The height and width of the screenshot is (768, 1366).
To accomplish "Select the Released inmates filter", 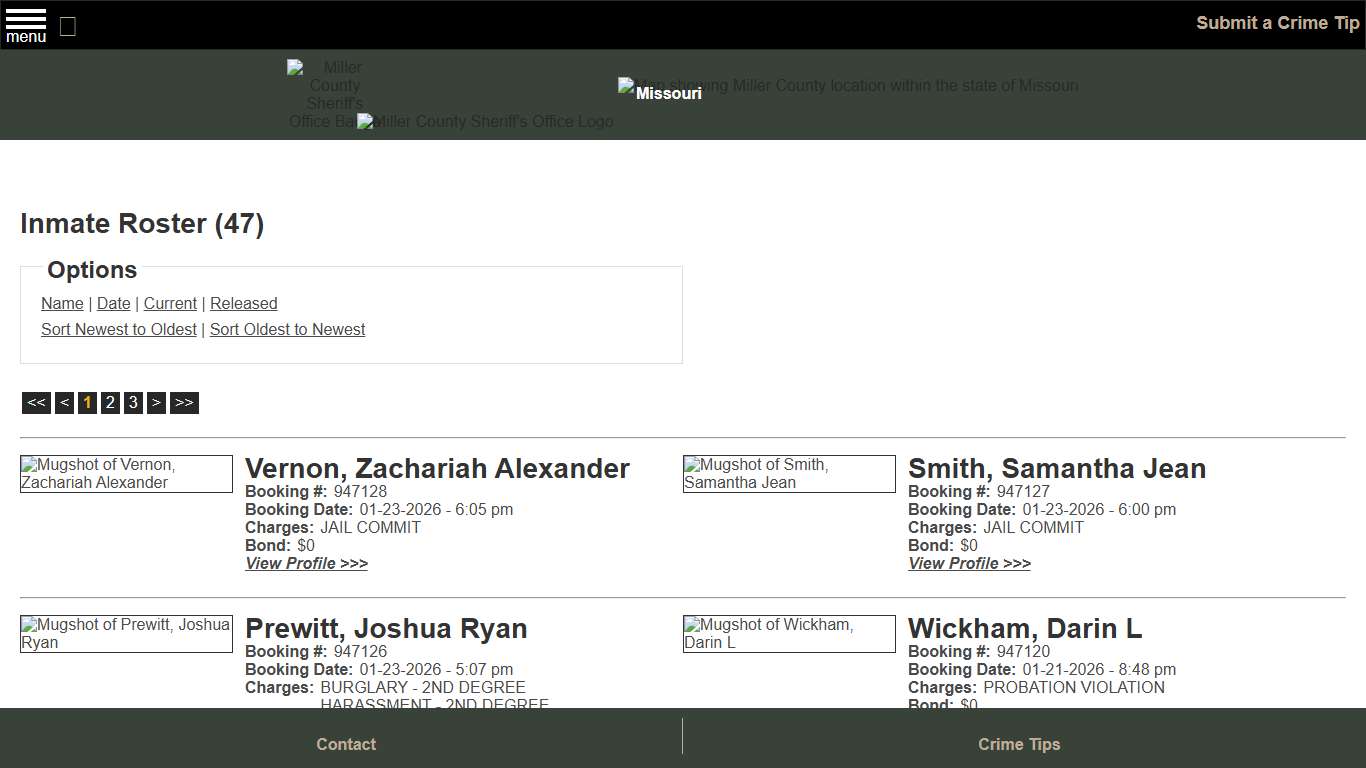I will click(x=243, y=303).
